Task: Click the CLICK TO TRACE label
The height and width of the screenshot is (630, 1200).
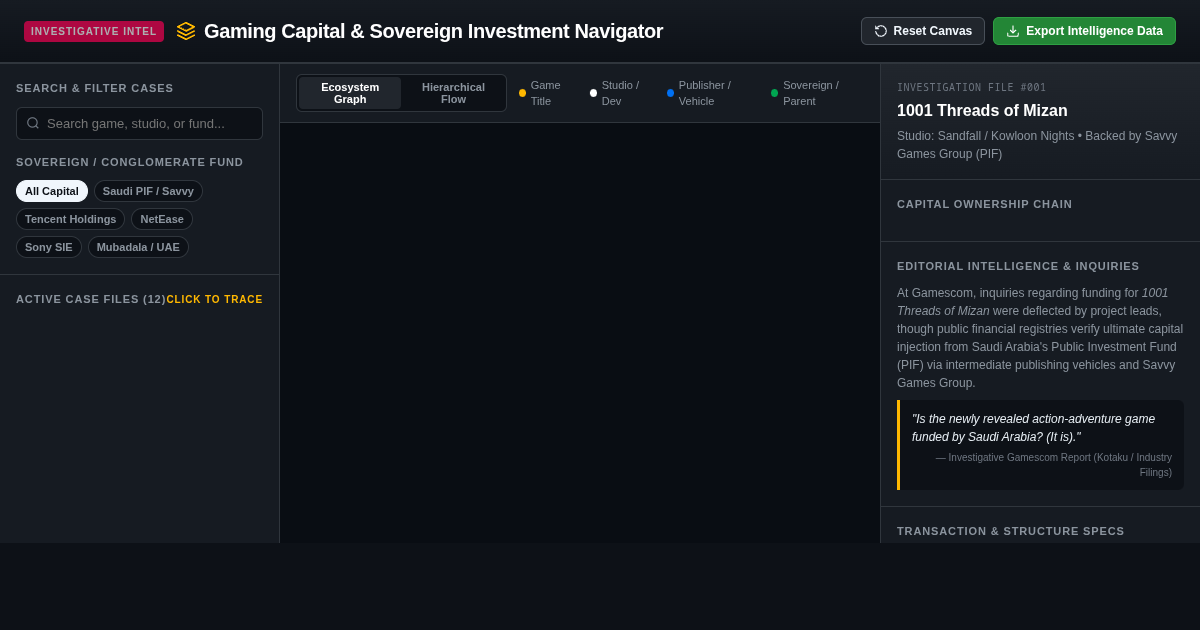Action: [215, 299]
